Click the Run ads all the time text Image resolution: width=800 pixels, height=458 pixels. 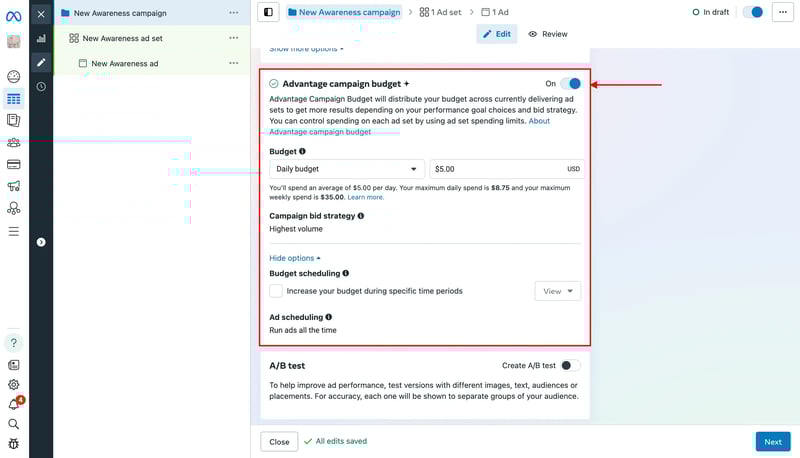[x=303, y=330]
